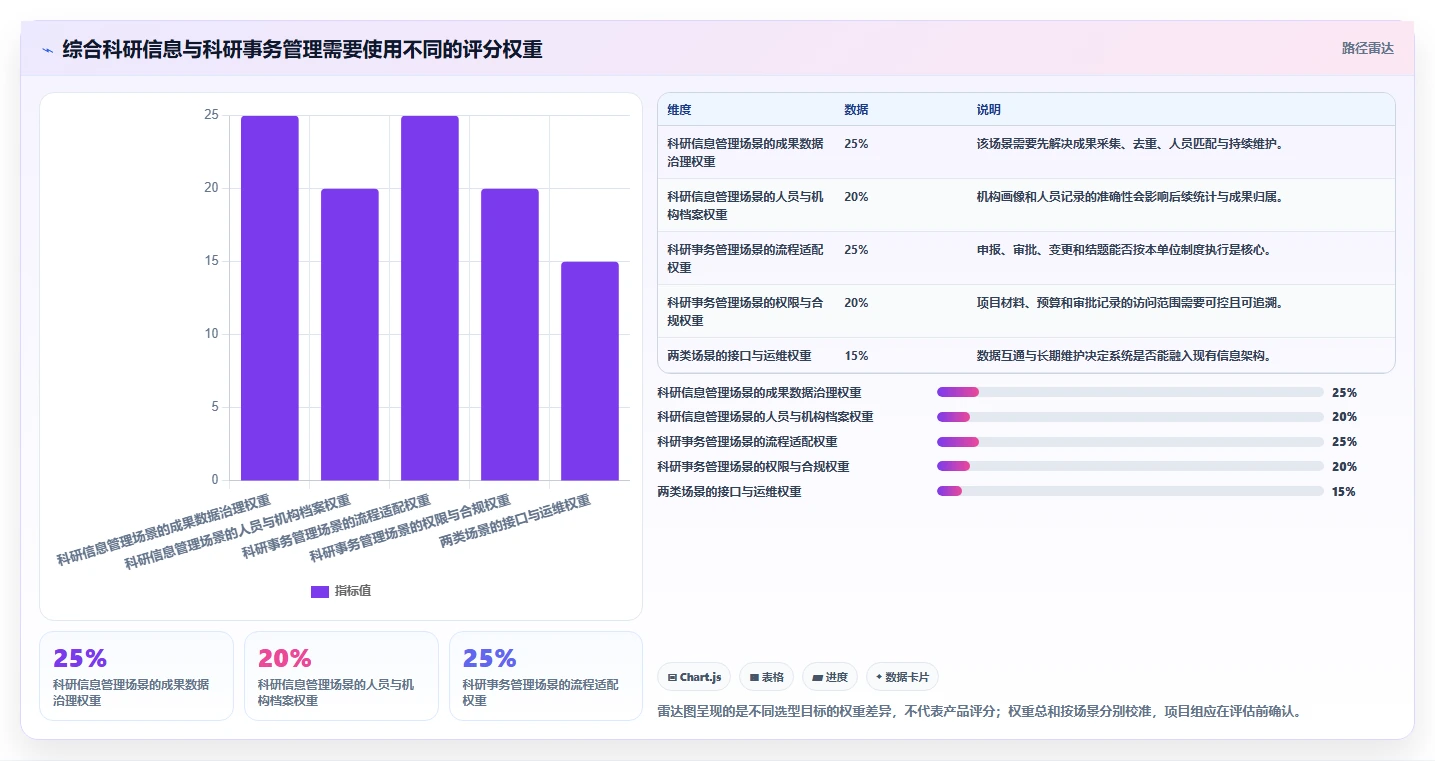Screen dimensions: 1435x761
Task: Click the 25% card for 流程适配权重
Action: pos(546,676)
